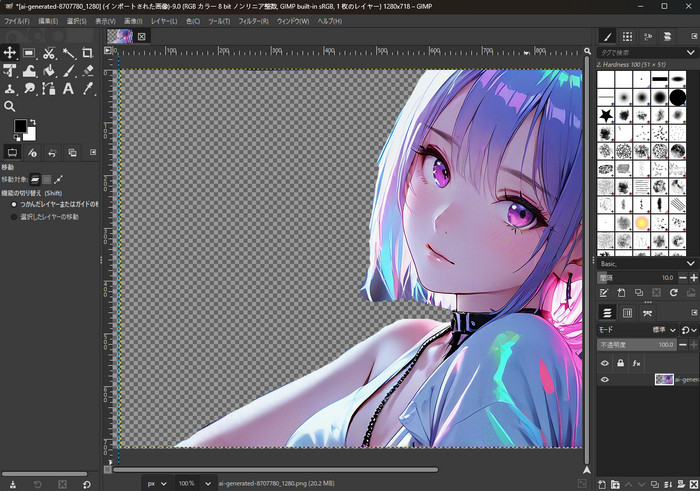Screen dimensions: 700x491
Task: Increase brush spacing with plus button
Action: pos(694,278)
